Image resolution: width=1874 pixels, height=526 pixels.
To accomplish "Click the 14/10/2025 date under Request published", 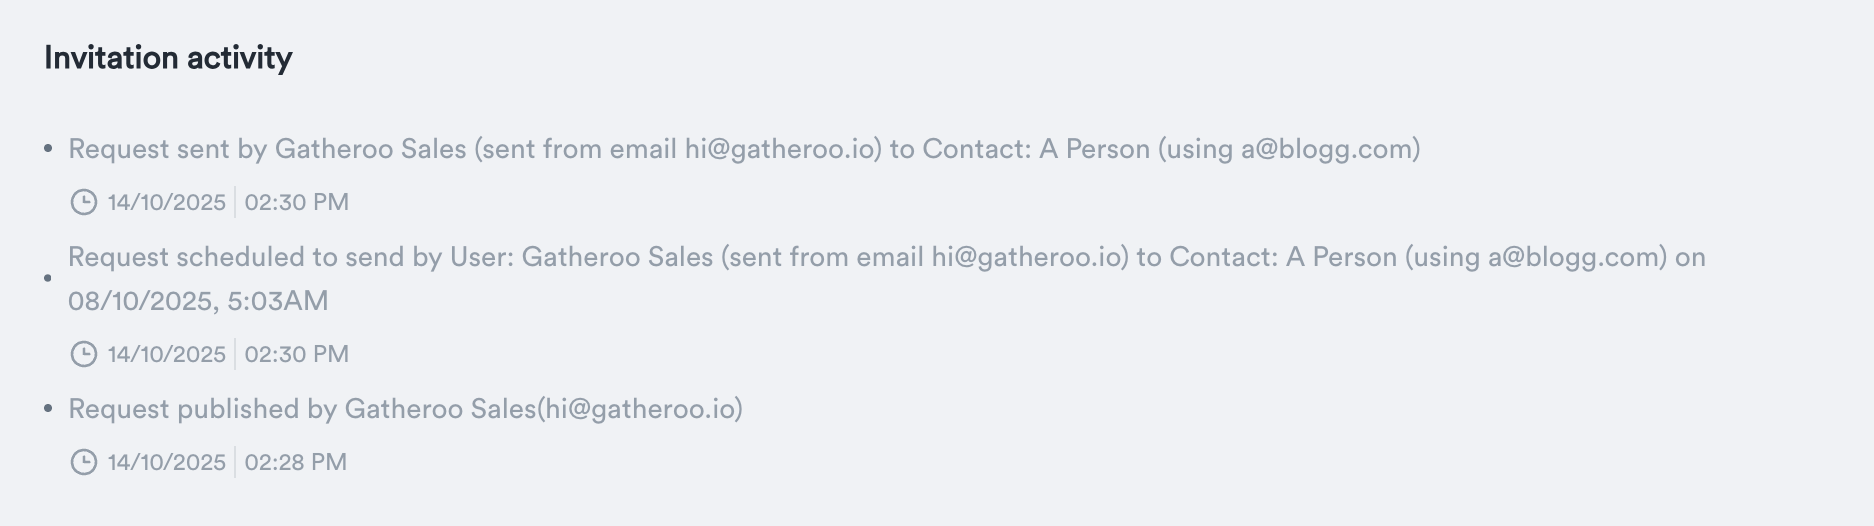I will point(167,462).
